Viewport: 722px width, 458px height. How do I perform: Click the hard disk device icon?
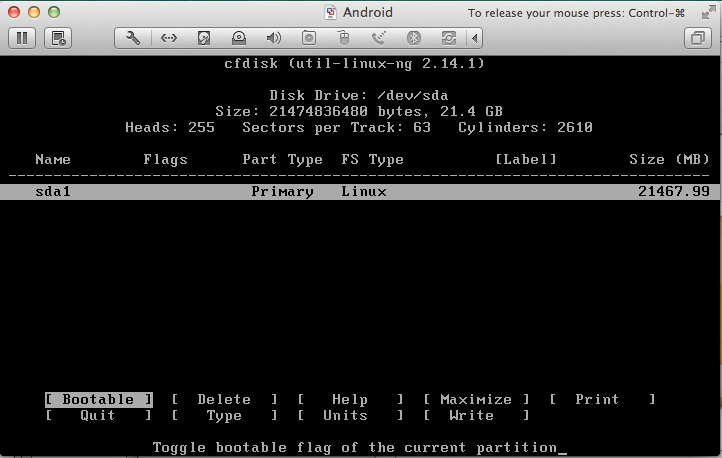click(x=204, y=38)
